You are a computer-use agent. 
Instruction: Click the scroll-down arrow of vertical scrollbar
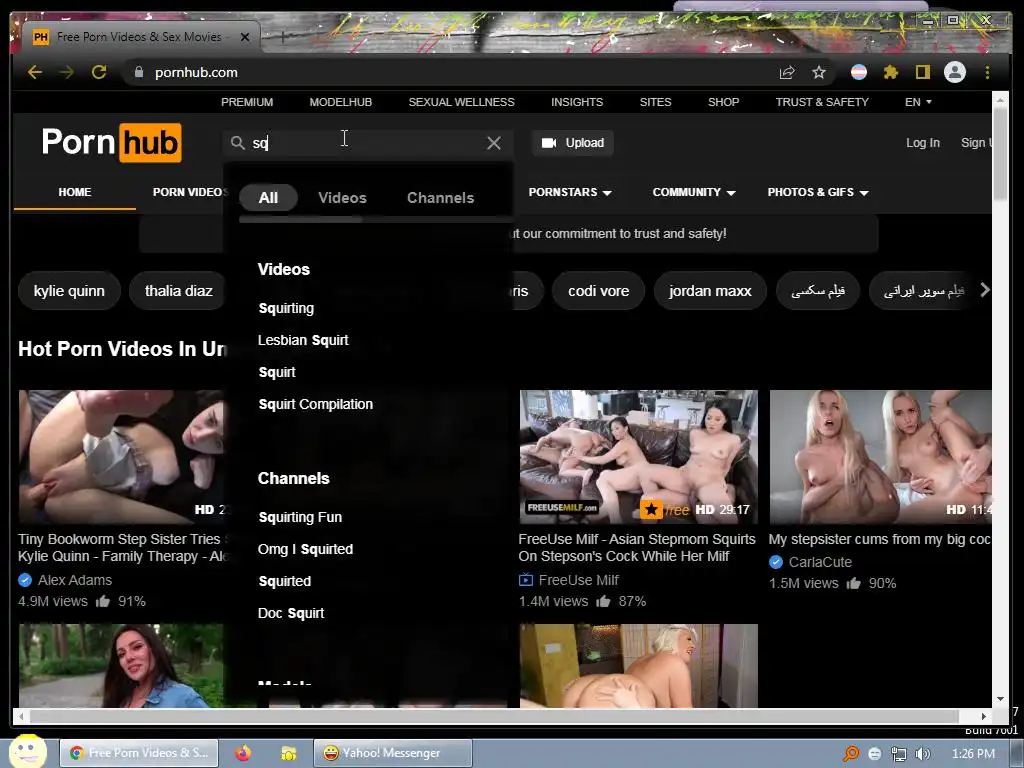(x=1000, y=699)
